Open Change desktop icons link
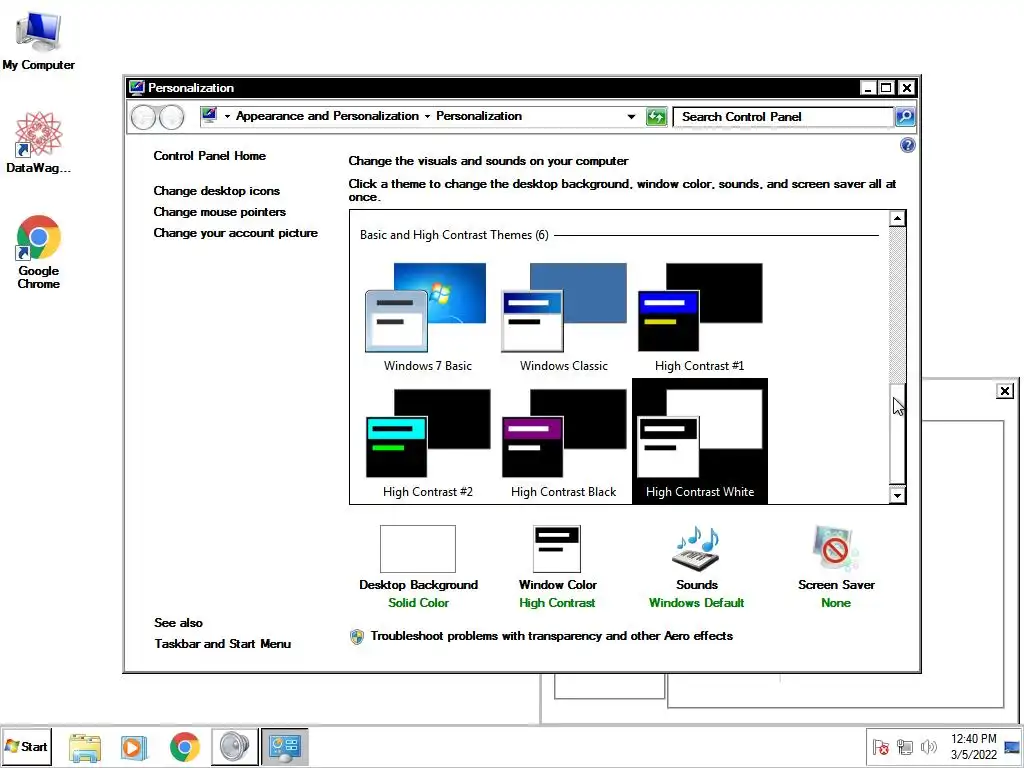 pos(217,191)
